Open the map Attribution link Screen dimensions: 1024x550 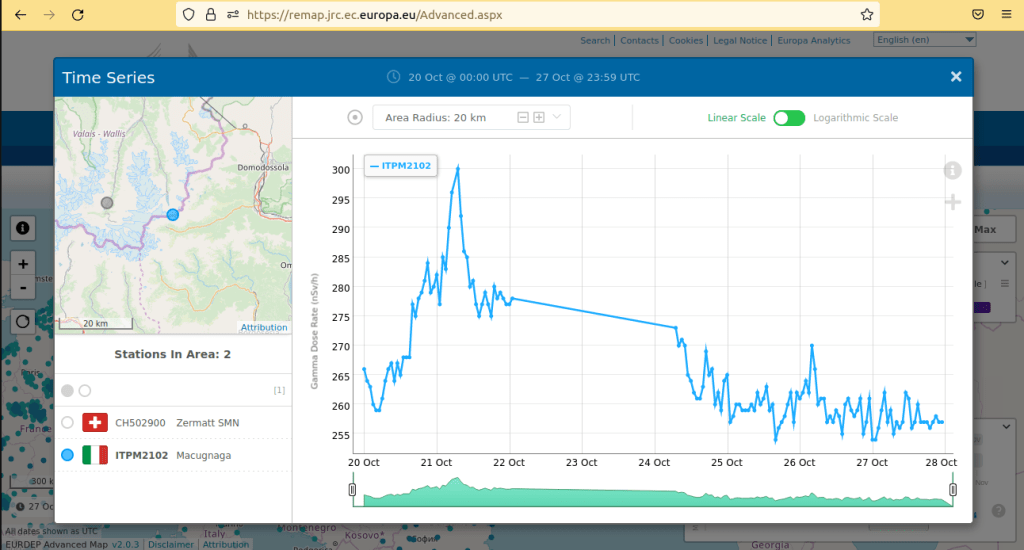[264, 328]
